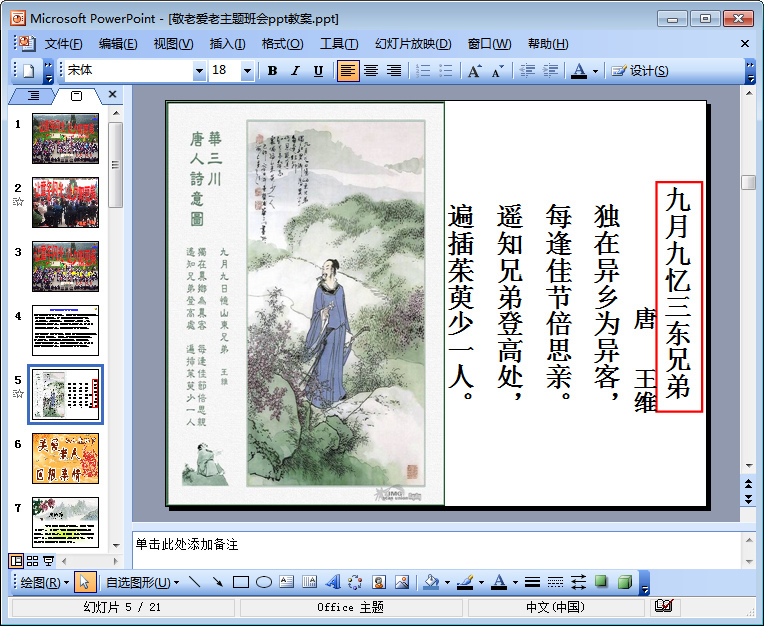
Task: Go to next slide button
Action: pos(748,499)
